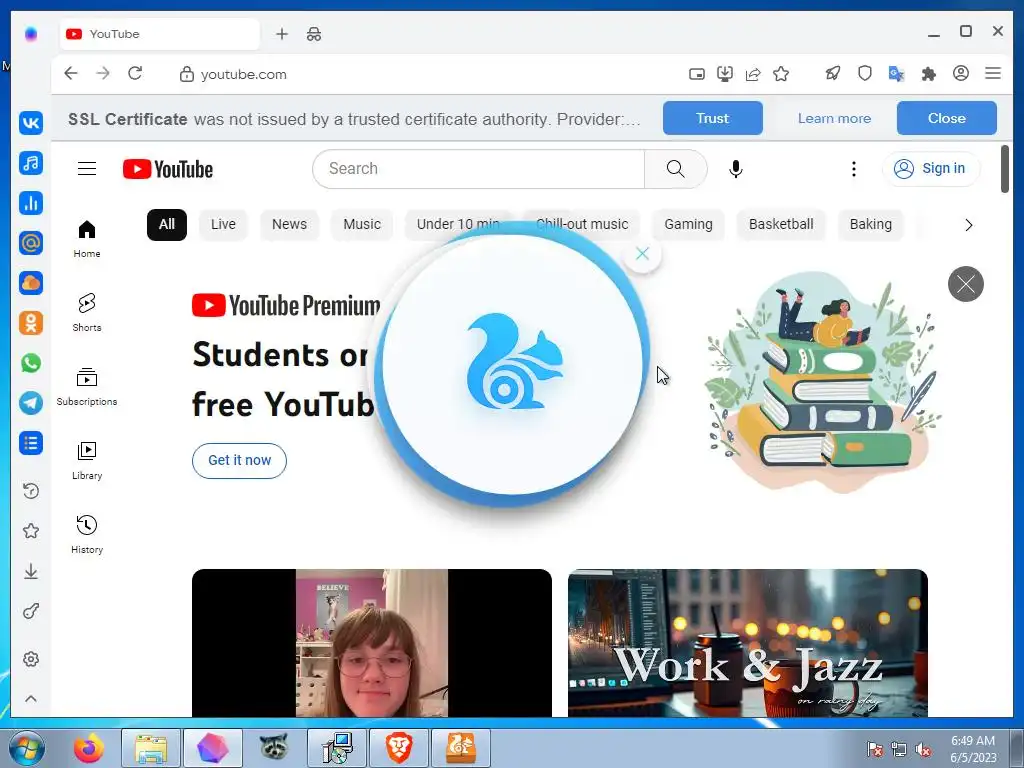Viewport: 1024px width, 768px height.
Task: Open browser profile account icon
Action: (961, 73)
